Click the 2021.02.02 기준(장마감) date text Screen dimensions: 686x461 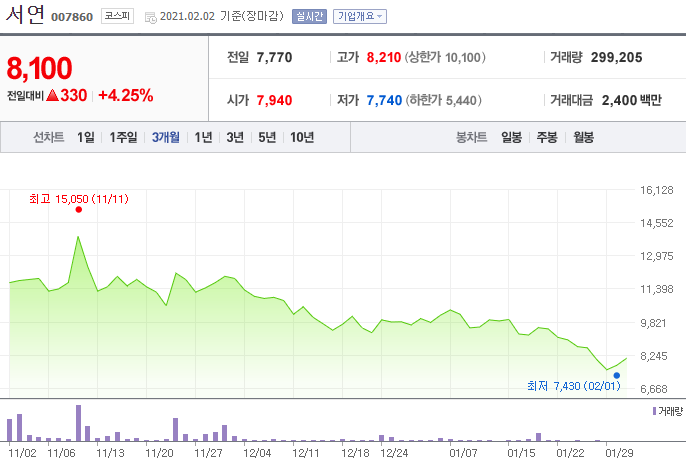[222, 16]
